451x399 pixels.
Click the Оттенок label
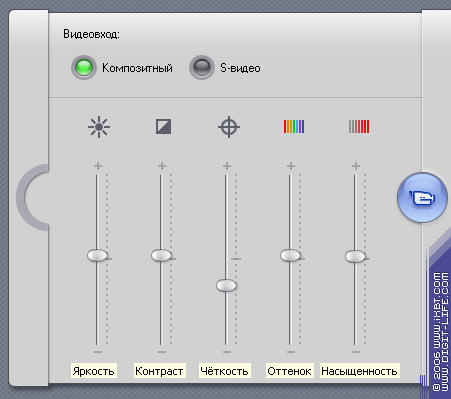coord(289,371)
